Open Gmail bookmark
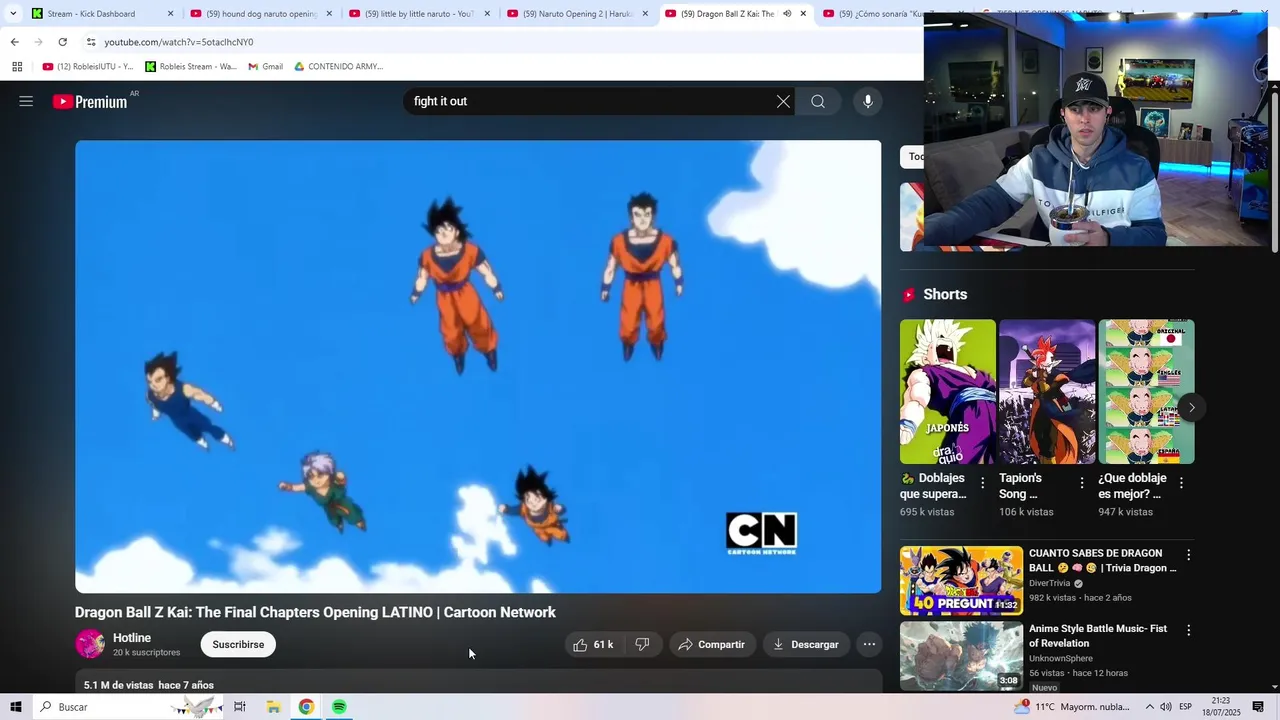 pos(265,67)
